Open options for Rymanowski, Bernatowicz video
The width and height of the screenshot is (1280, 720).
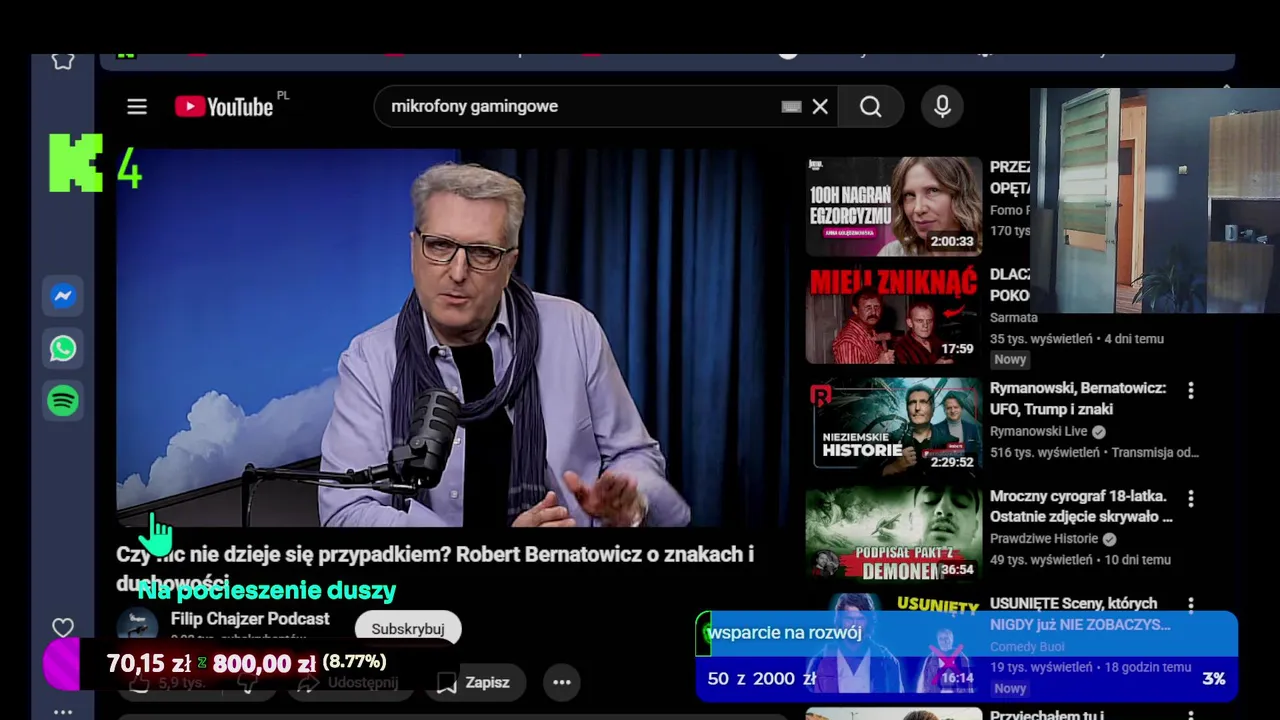[1190, 390]
